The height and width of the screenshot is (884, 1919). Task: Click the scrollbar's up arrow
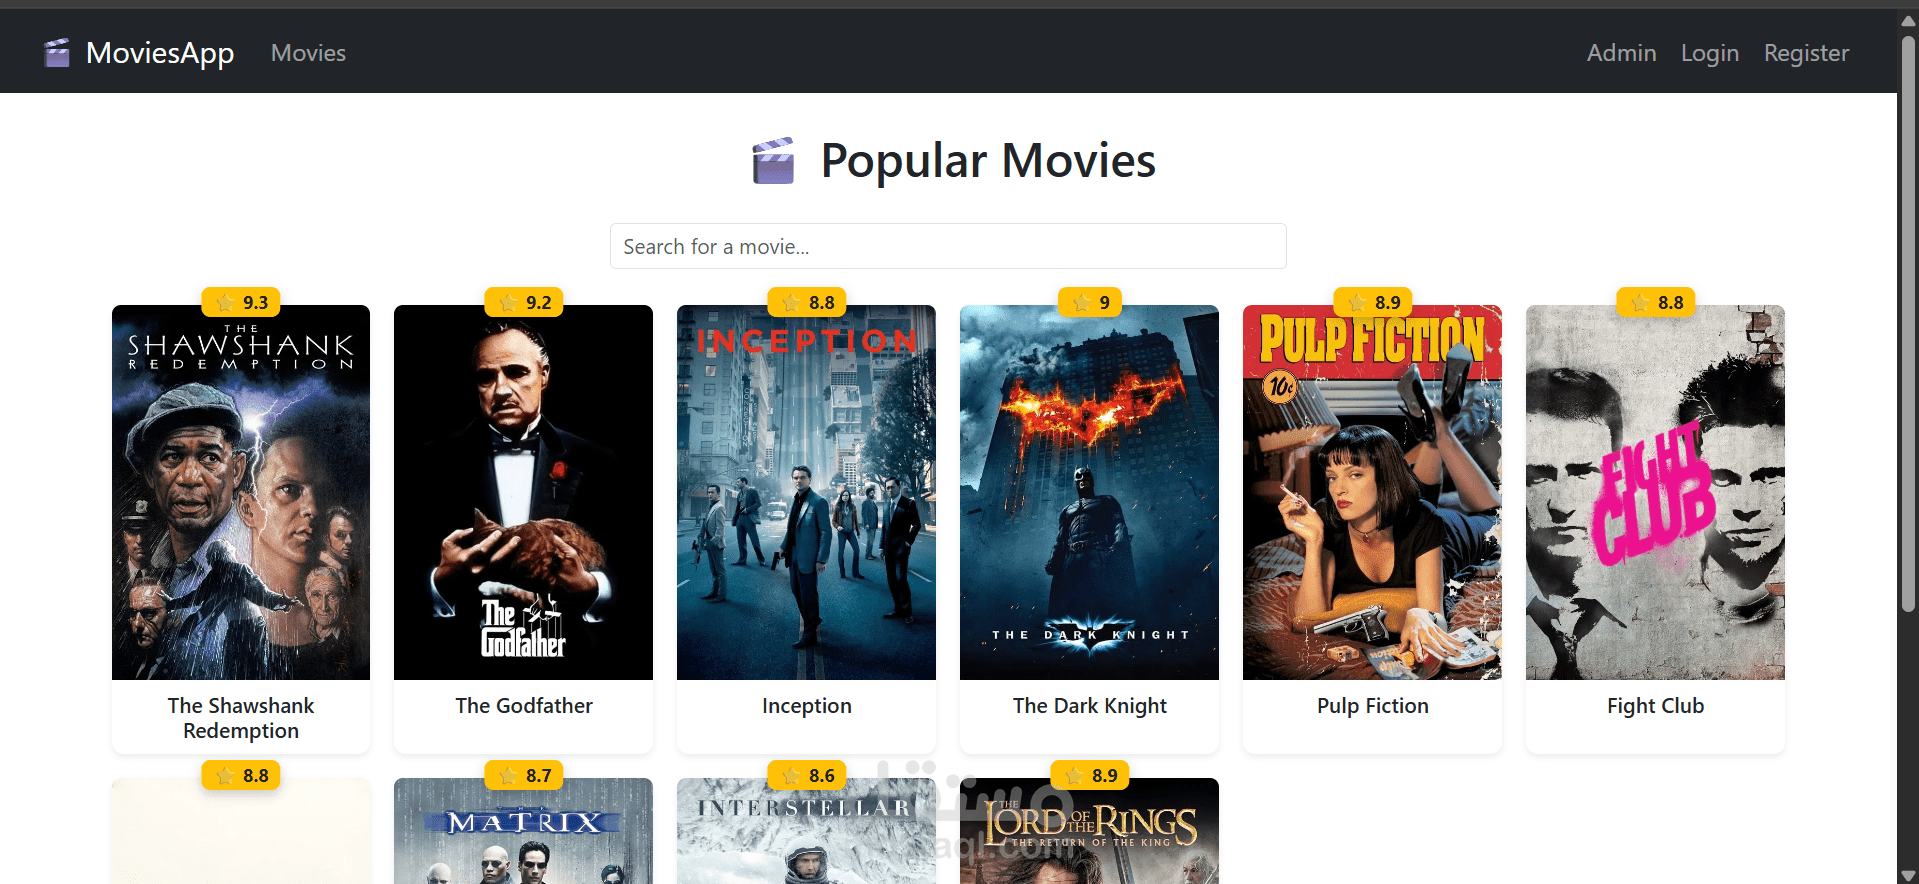tap(1908, 19)
